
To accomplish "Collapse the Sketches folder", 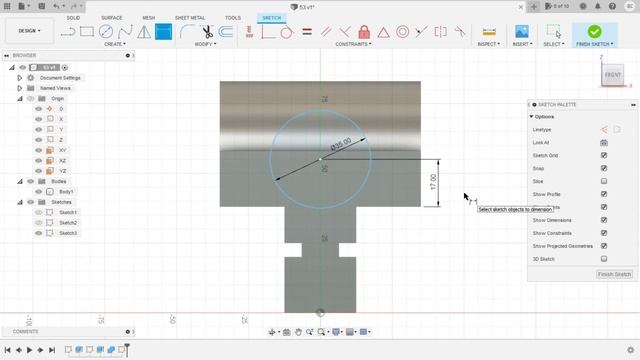I will [20, 202].
